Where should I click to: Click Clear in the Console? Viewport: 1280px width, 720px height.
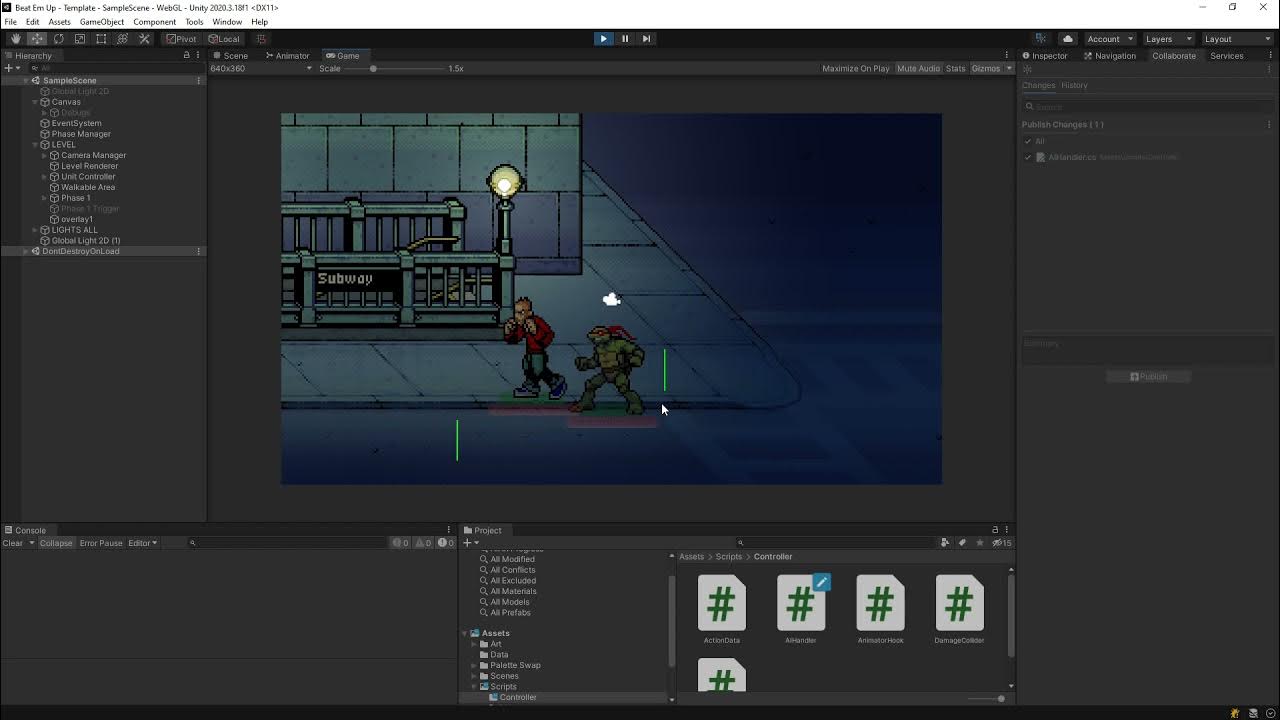(13, 543)
